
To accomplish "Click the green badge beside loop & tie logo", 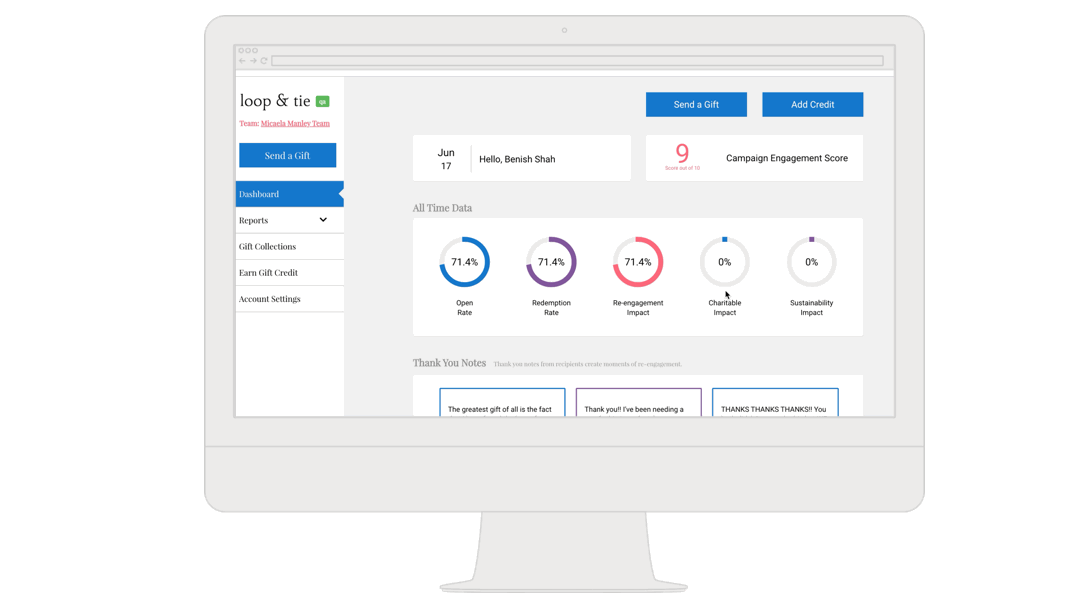I will coord(322,101).
